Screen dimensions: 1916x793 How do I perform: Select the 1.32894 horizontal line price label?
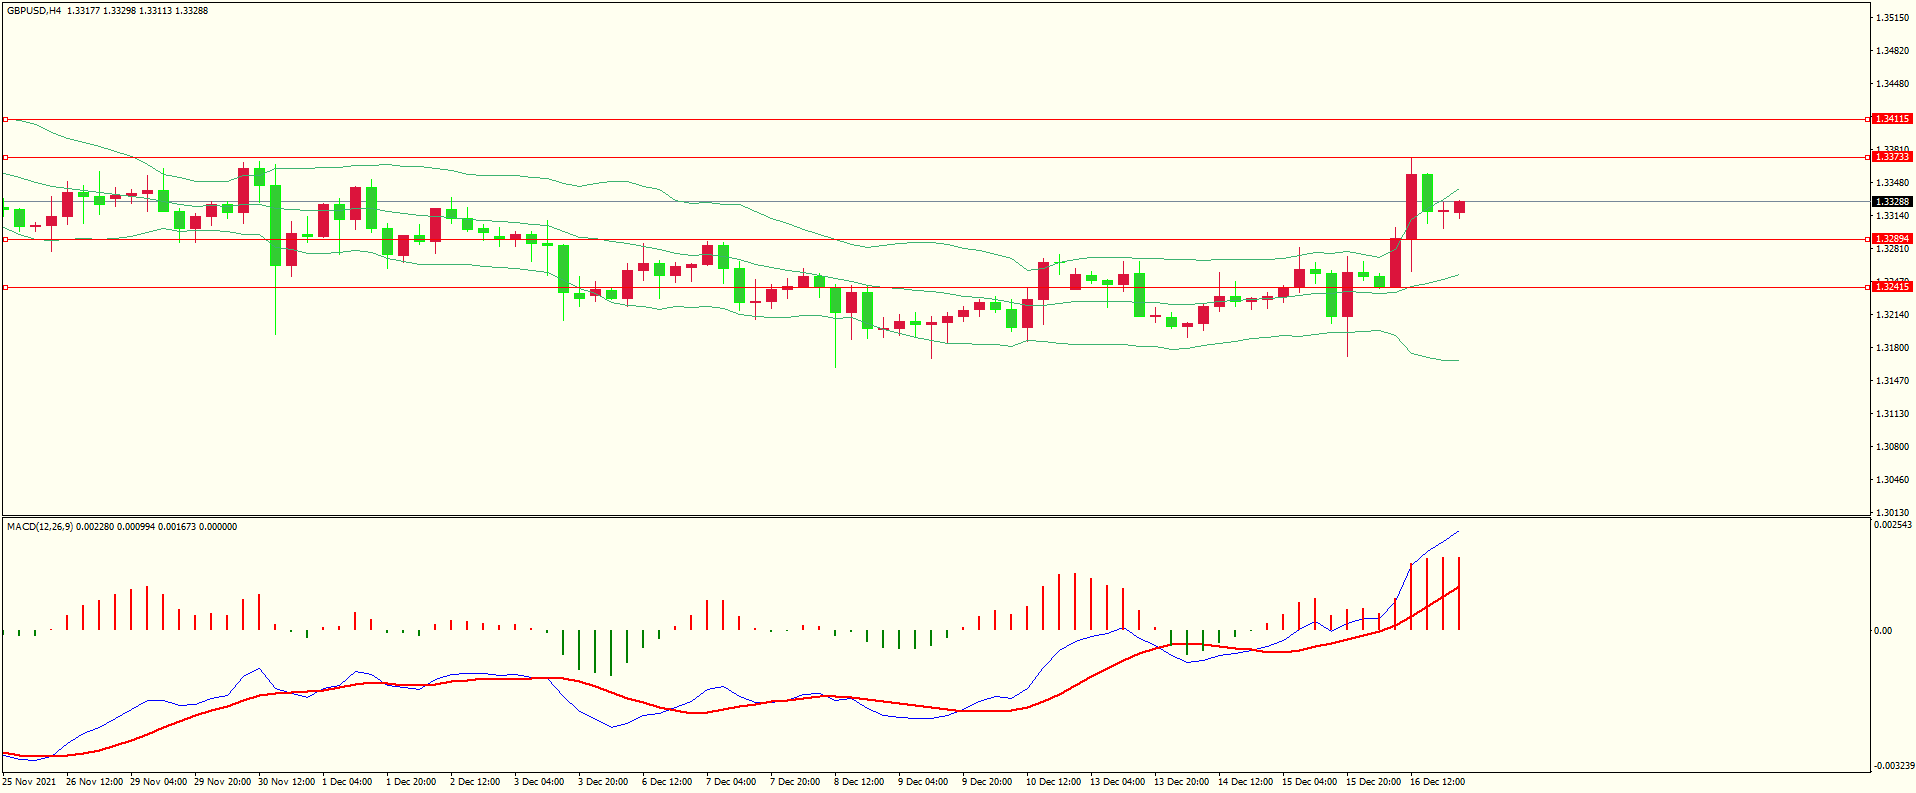[x=1892, y=239]
